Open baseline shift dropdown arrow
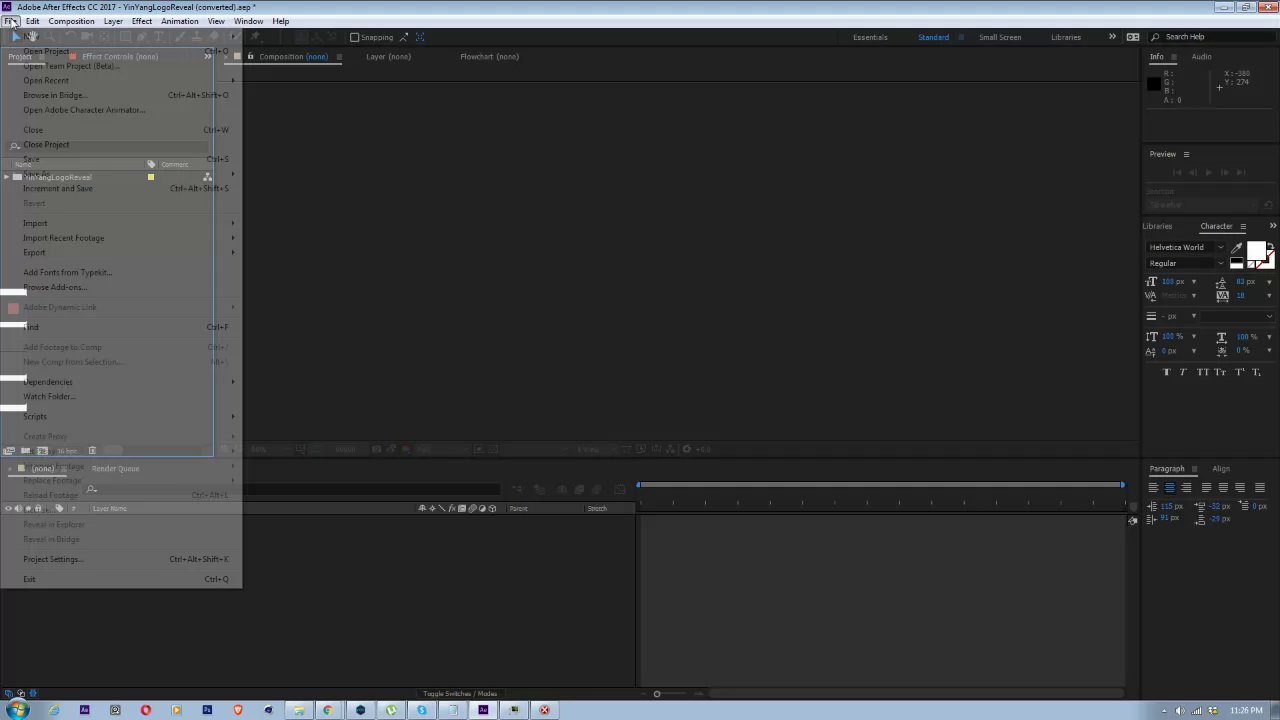 [1193, 351]
